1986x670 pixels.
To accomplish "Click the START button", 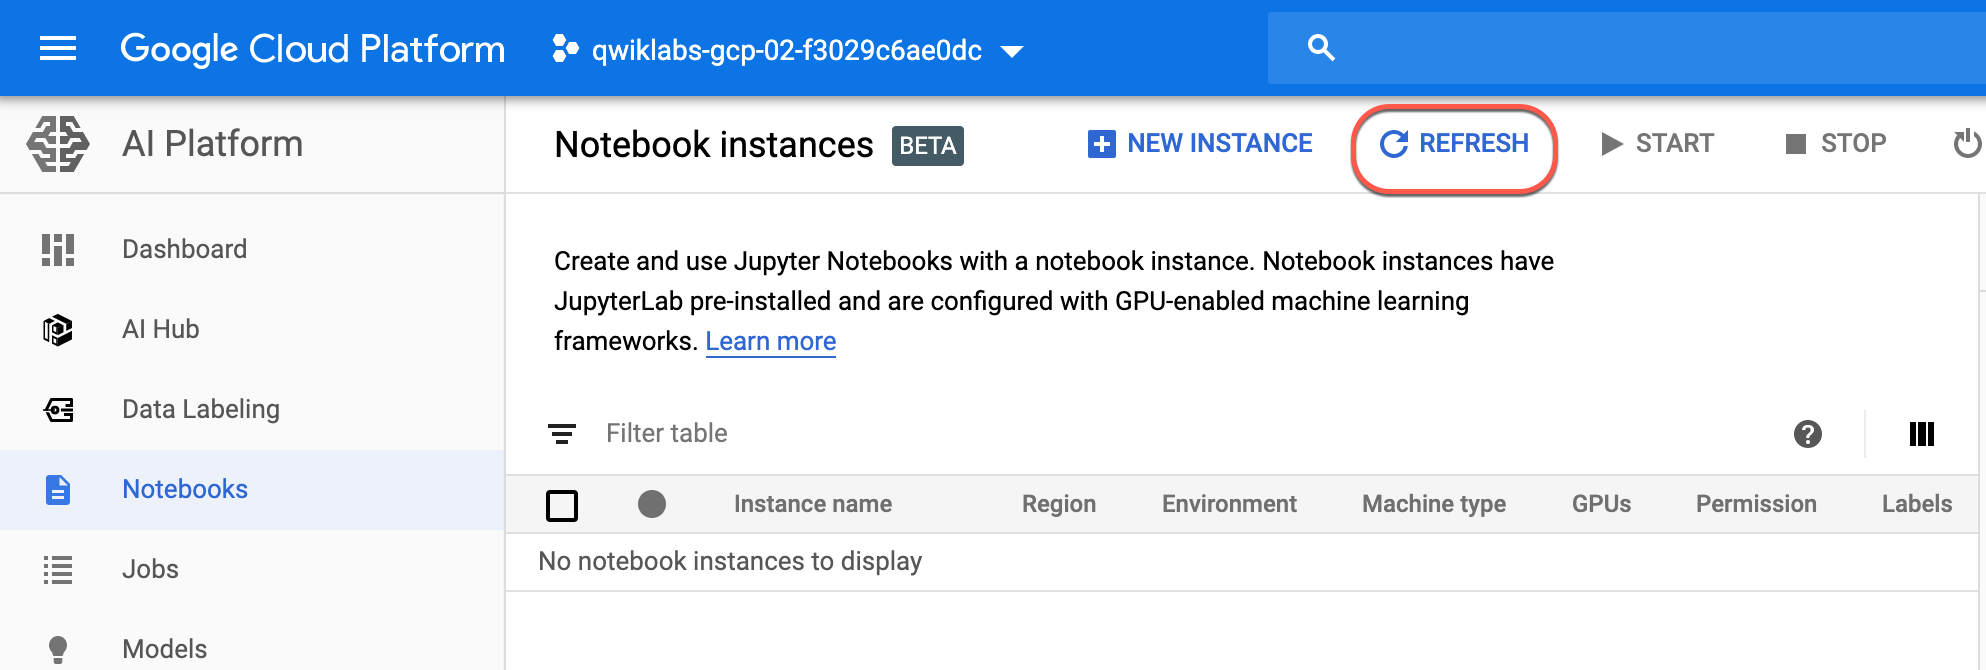I will point(1657,144).
